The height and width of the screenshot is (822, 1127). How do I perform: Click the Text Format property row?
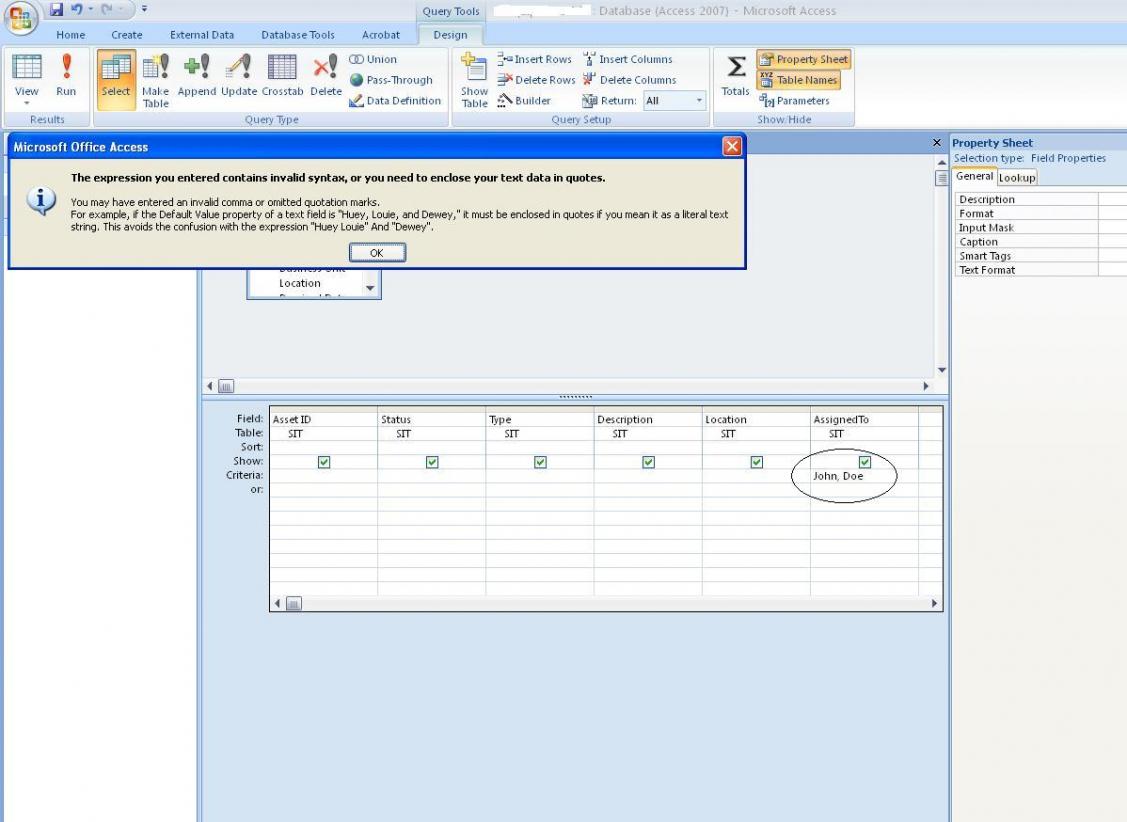(x=1040, y=270)
